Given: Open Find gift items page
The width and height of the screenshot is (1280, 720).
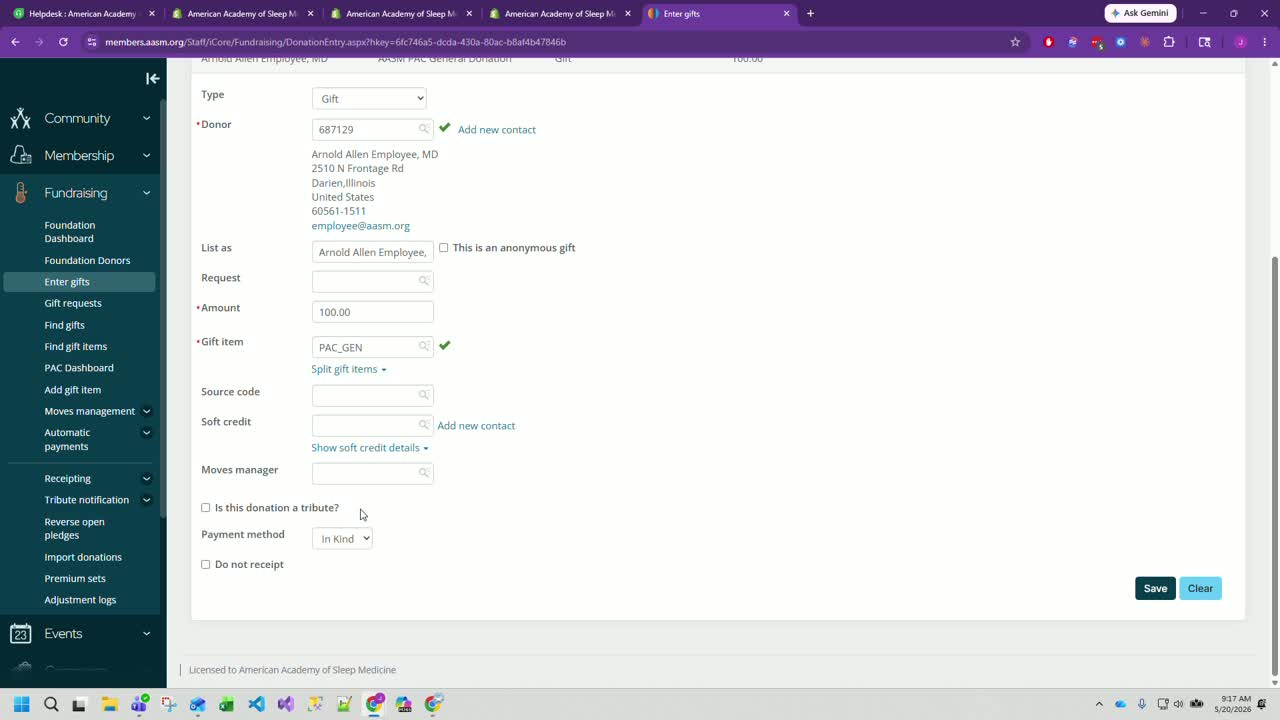Looking at the screenshot, I should click(x=76, y=346).
